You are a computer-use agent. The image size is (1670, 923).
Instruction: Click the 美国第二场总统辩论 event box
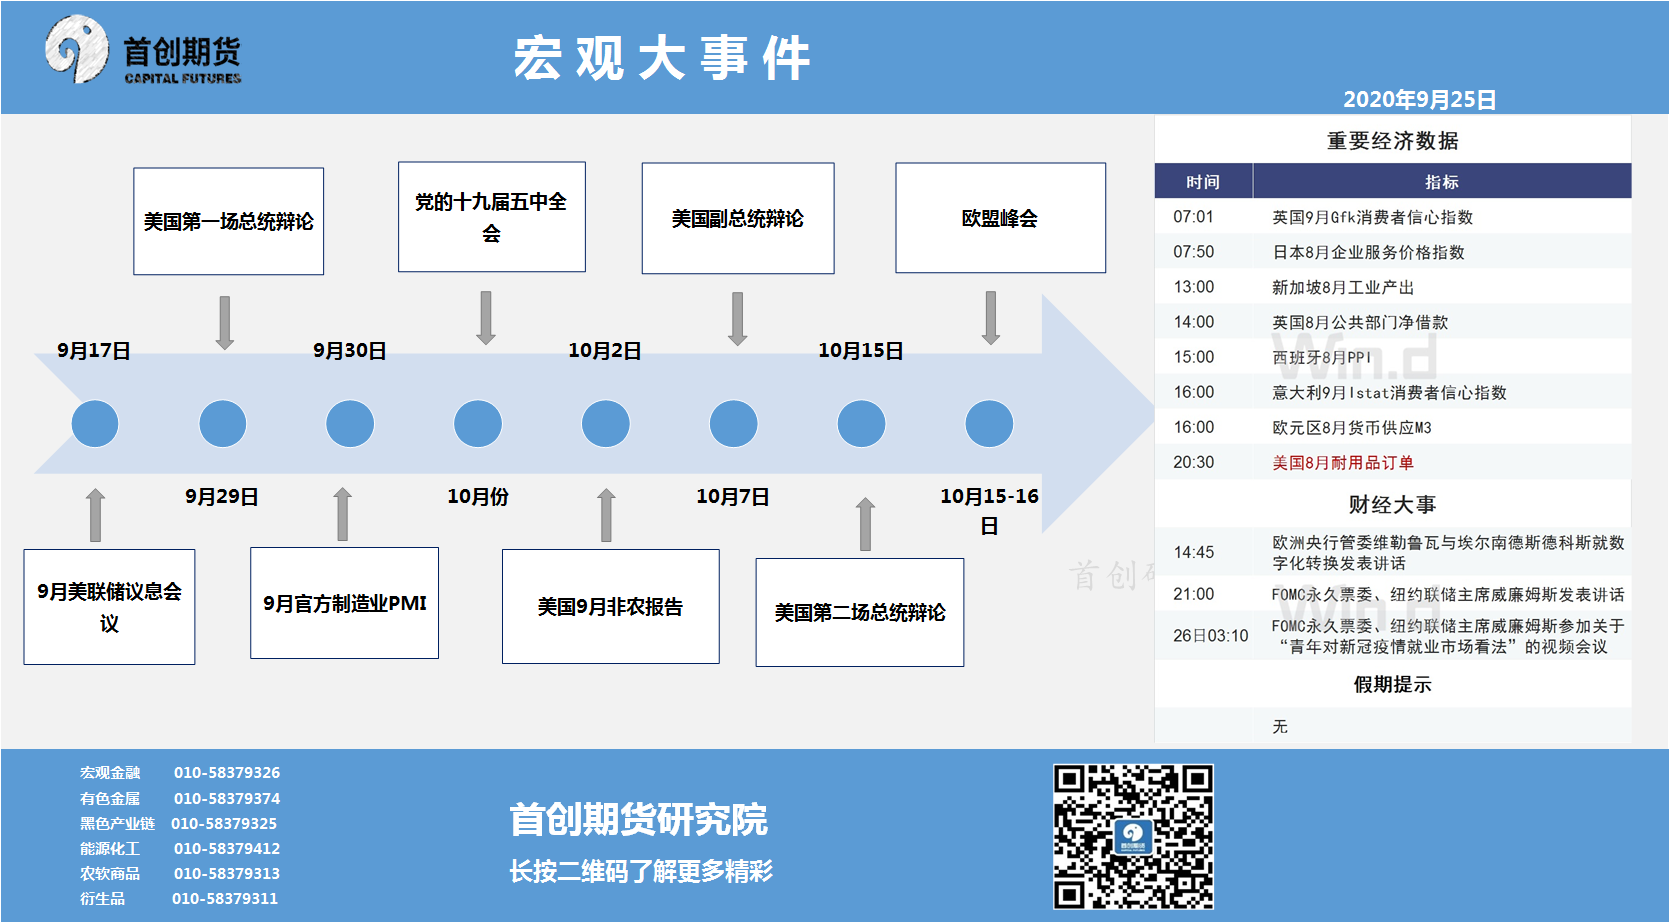(860, 612)
